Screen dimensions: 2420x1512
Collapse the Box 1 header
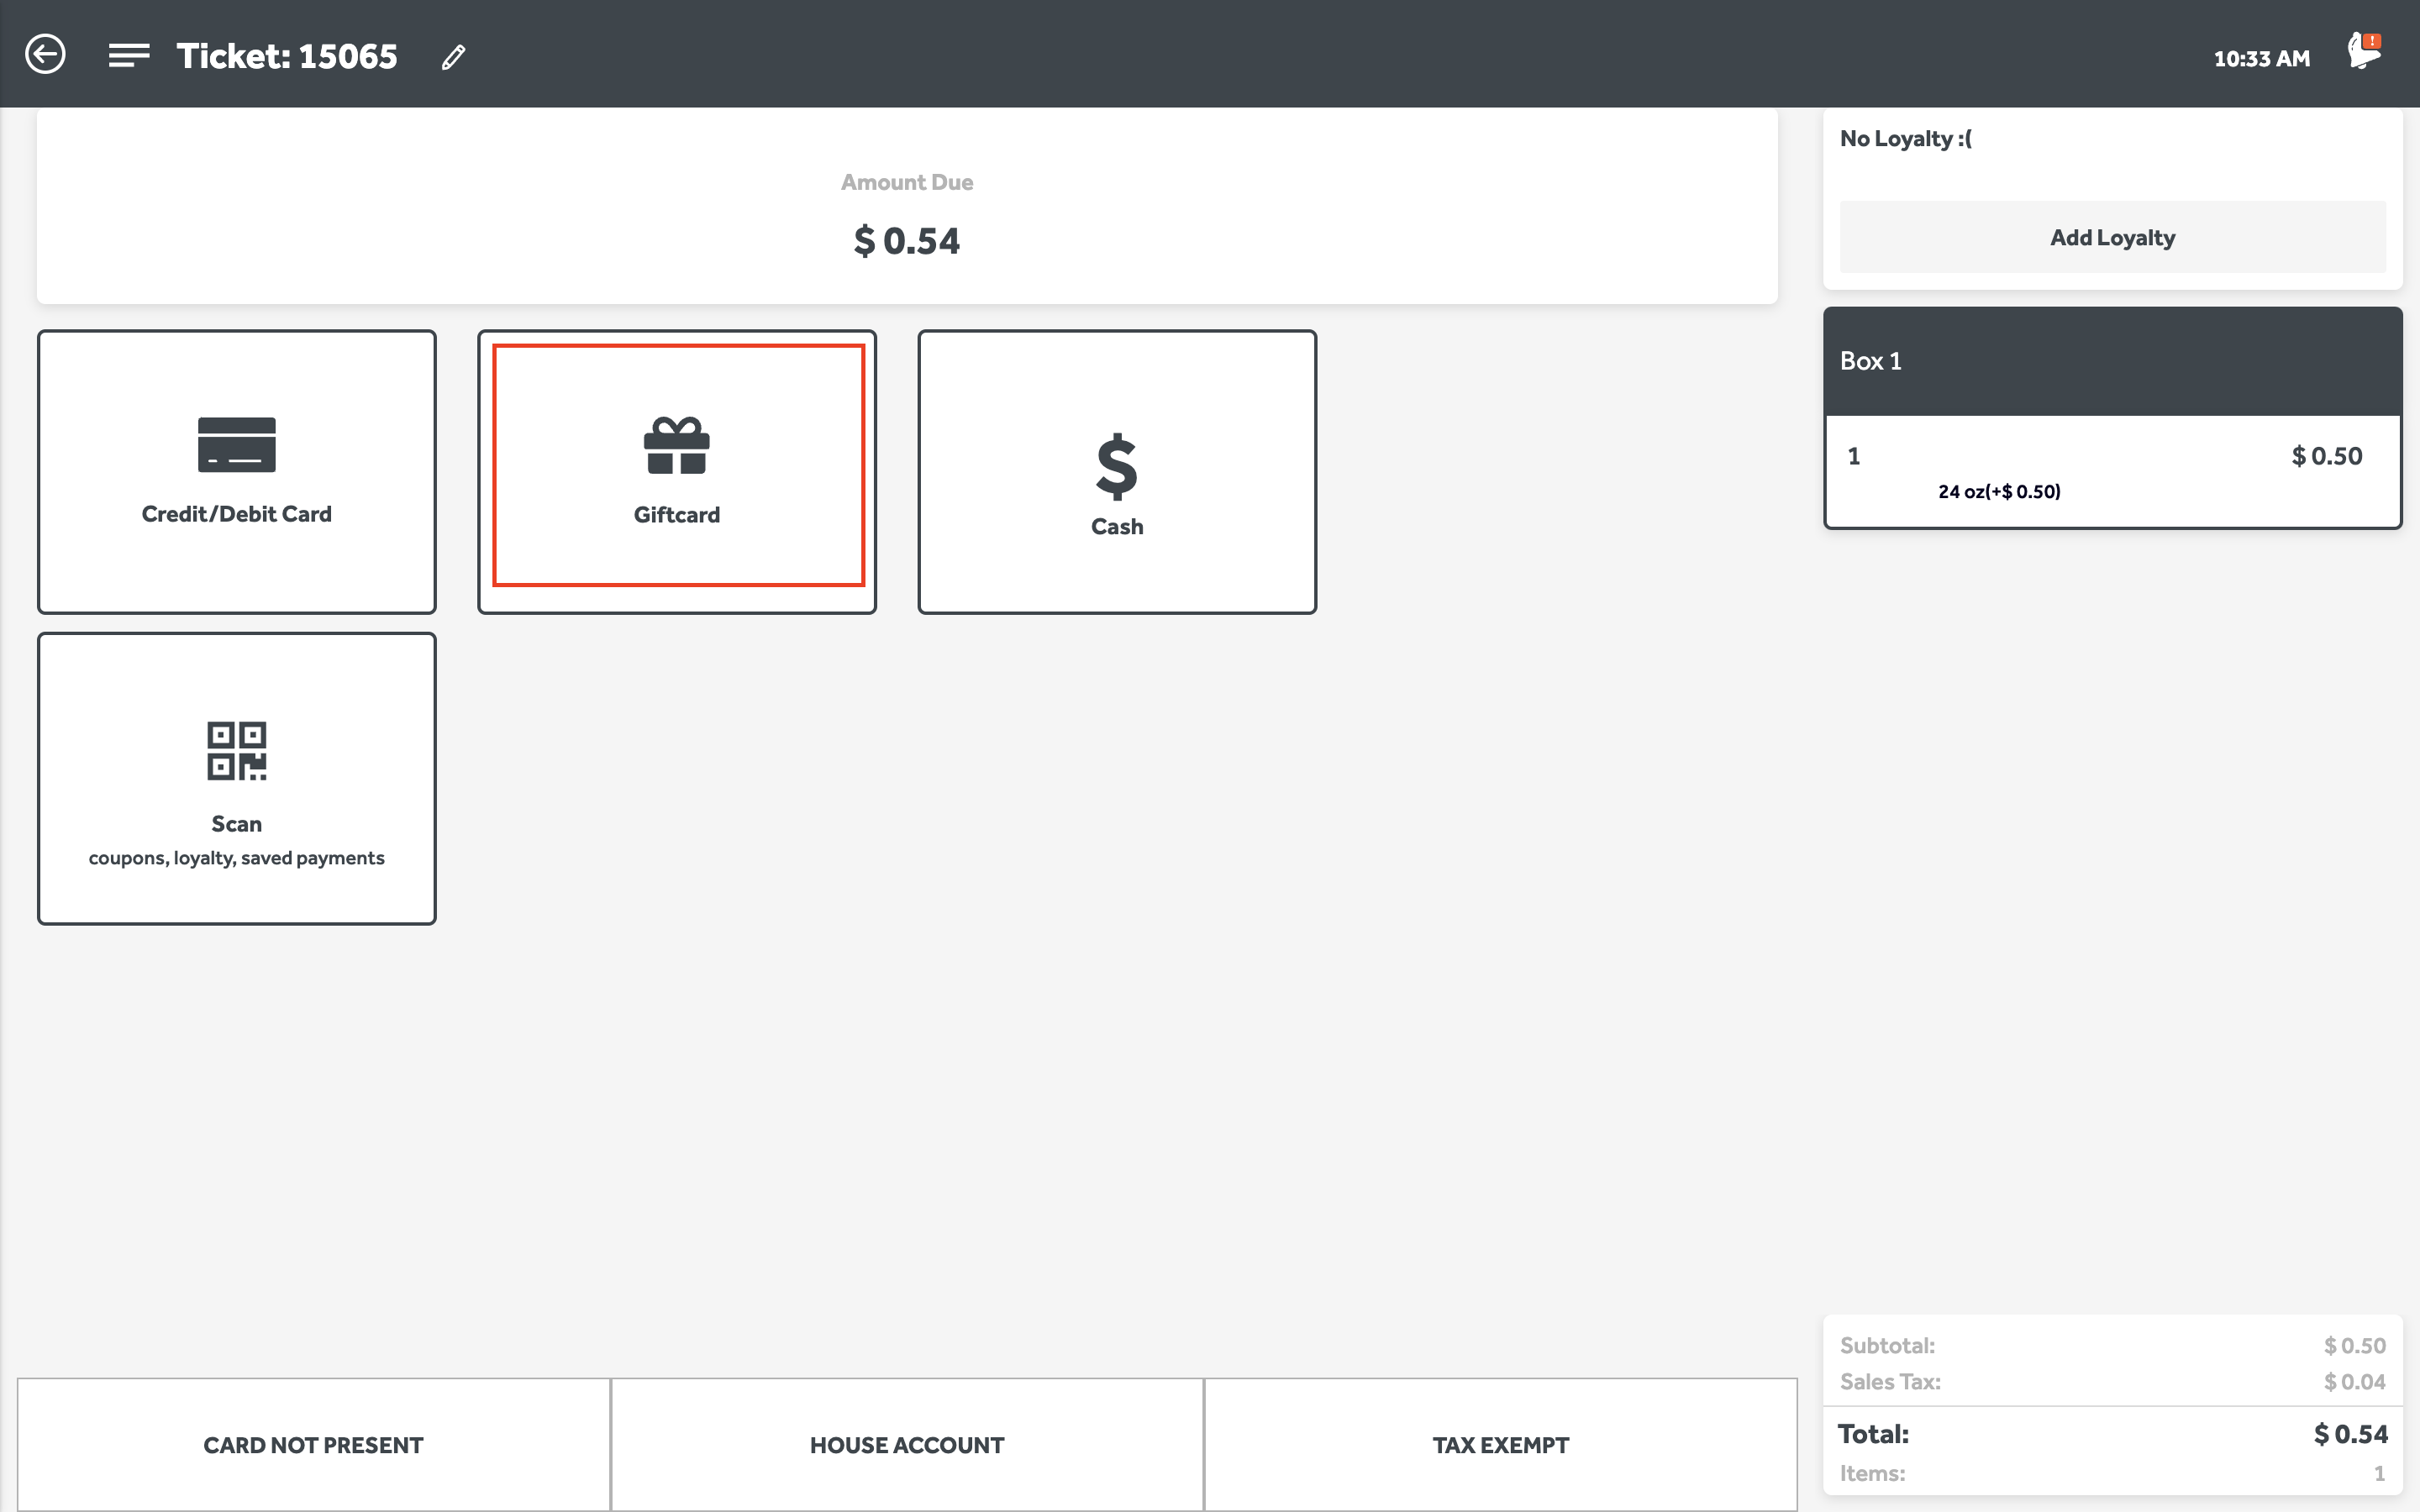(2112, 361)
